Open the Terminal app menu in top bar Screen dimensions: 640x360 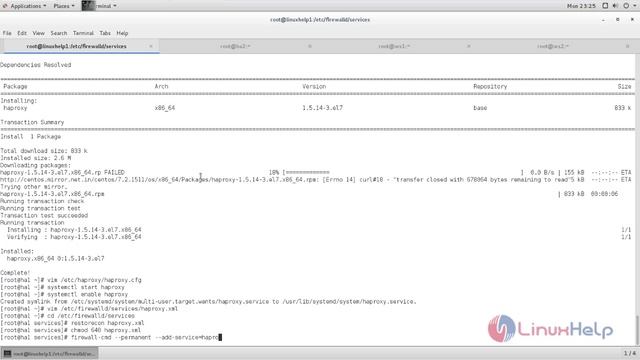(99, 6)
